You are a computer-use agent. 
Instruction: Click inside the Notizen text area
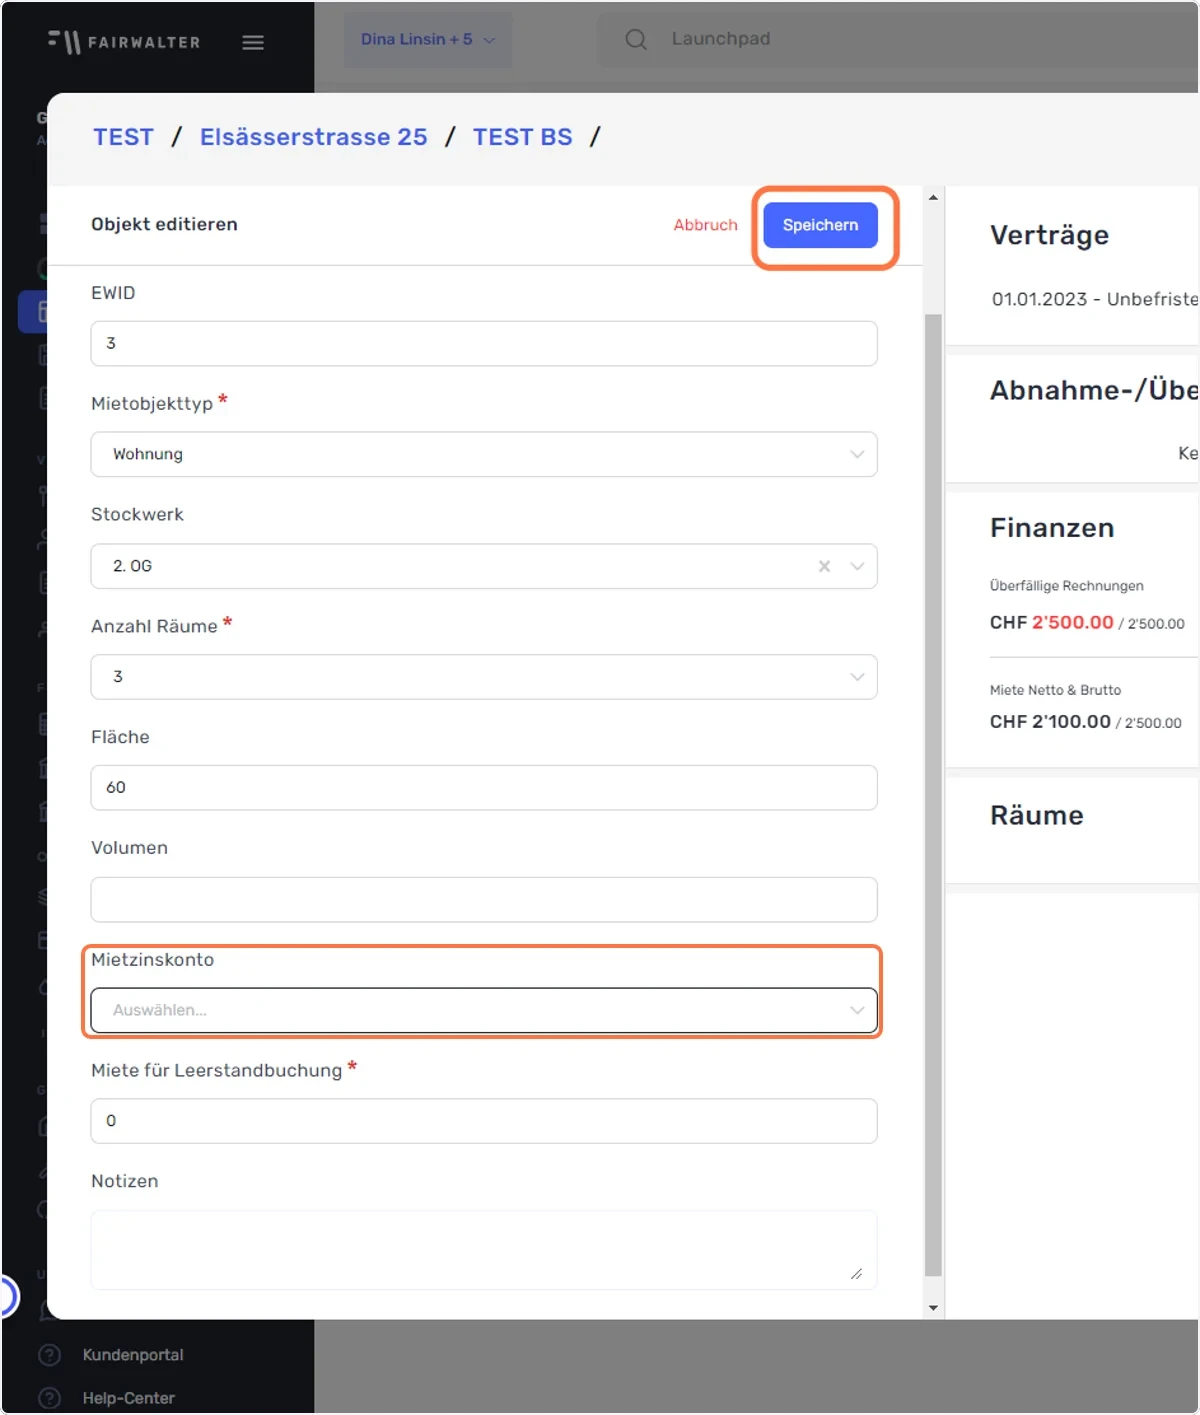click(484, 1250)
